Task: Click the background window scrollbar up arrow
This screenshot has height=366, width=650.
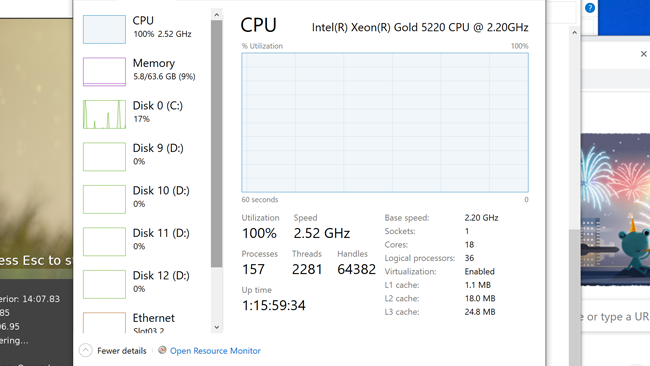Action: [574, 32]
